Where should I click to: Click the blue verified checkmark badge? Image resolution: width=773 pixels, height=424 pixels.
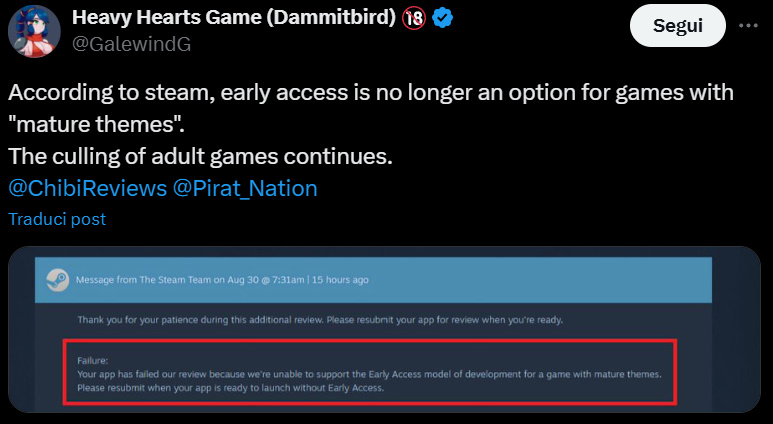pos(443,21)
